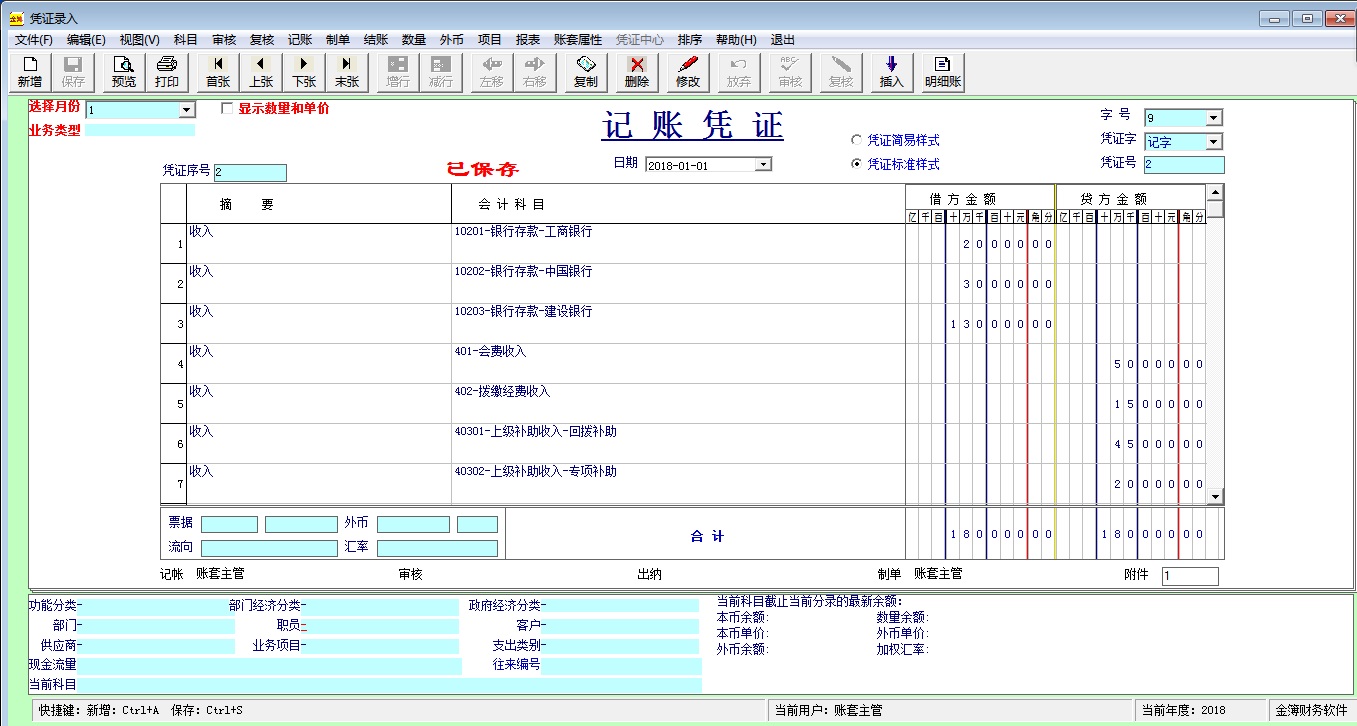Go to next voucher with 下张 icon
Viewport: 1357px width, 726px height.
[x=303, y=72]
